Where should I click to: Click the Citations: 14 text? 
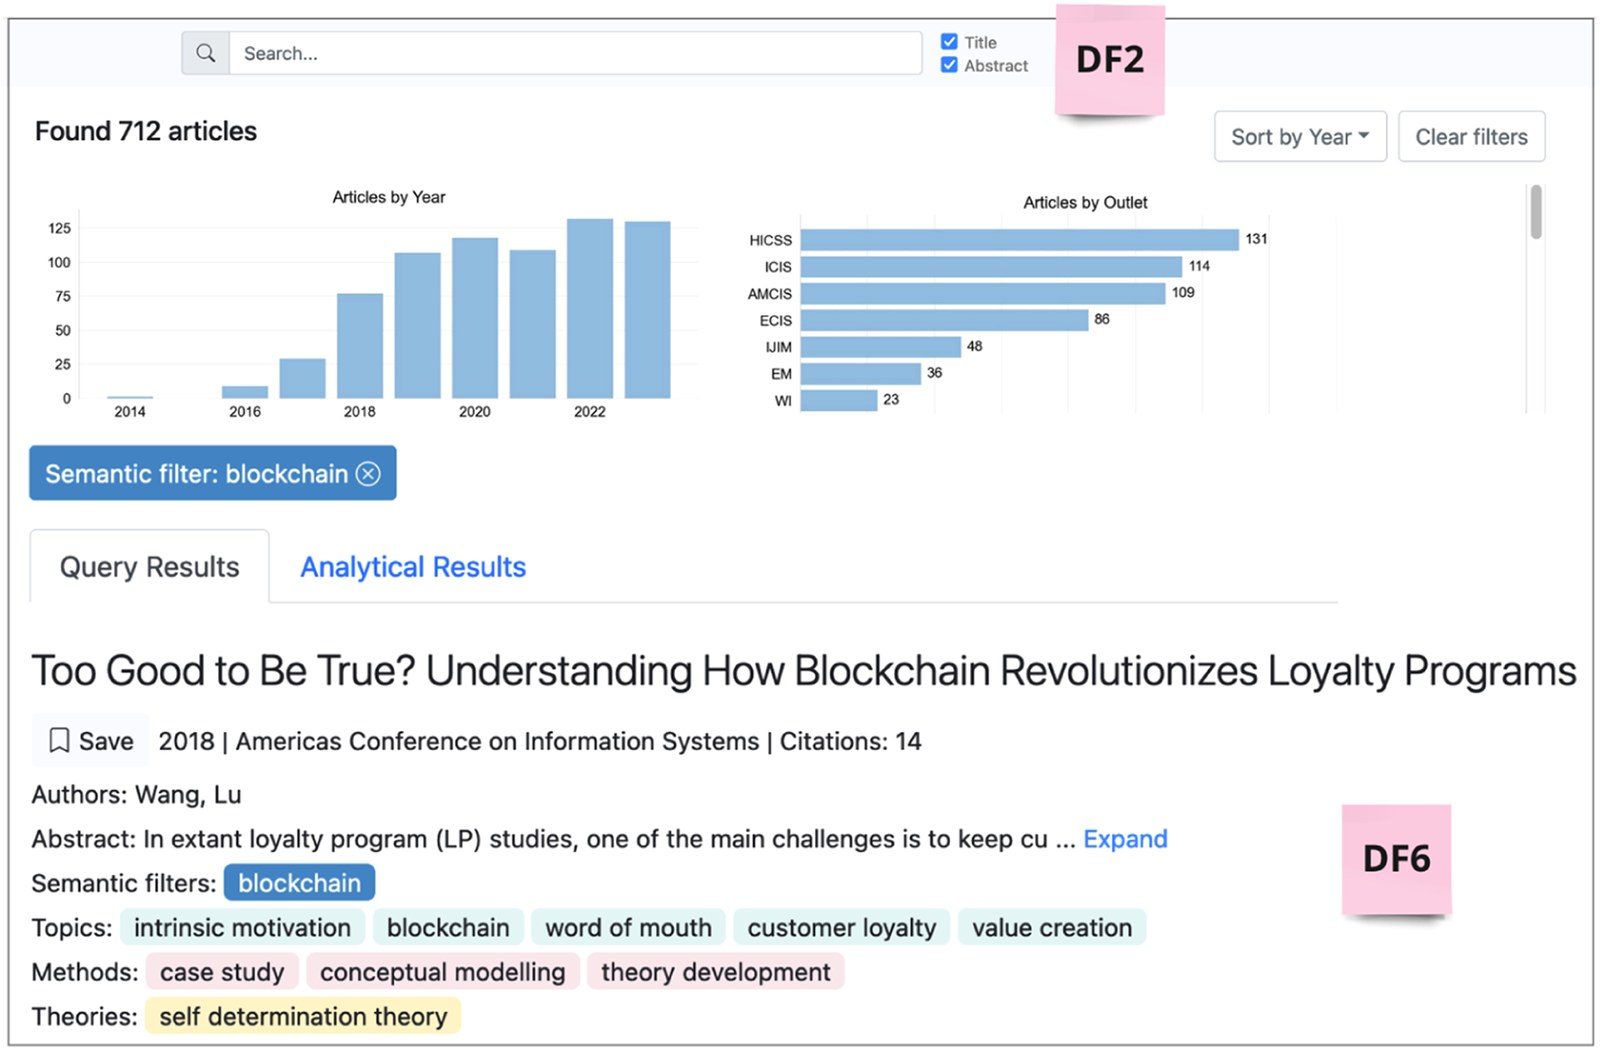coord(851,741)
